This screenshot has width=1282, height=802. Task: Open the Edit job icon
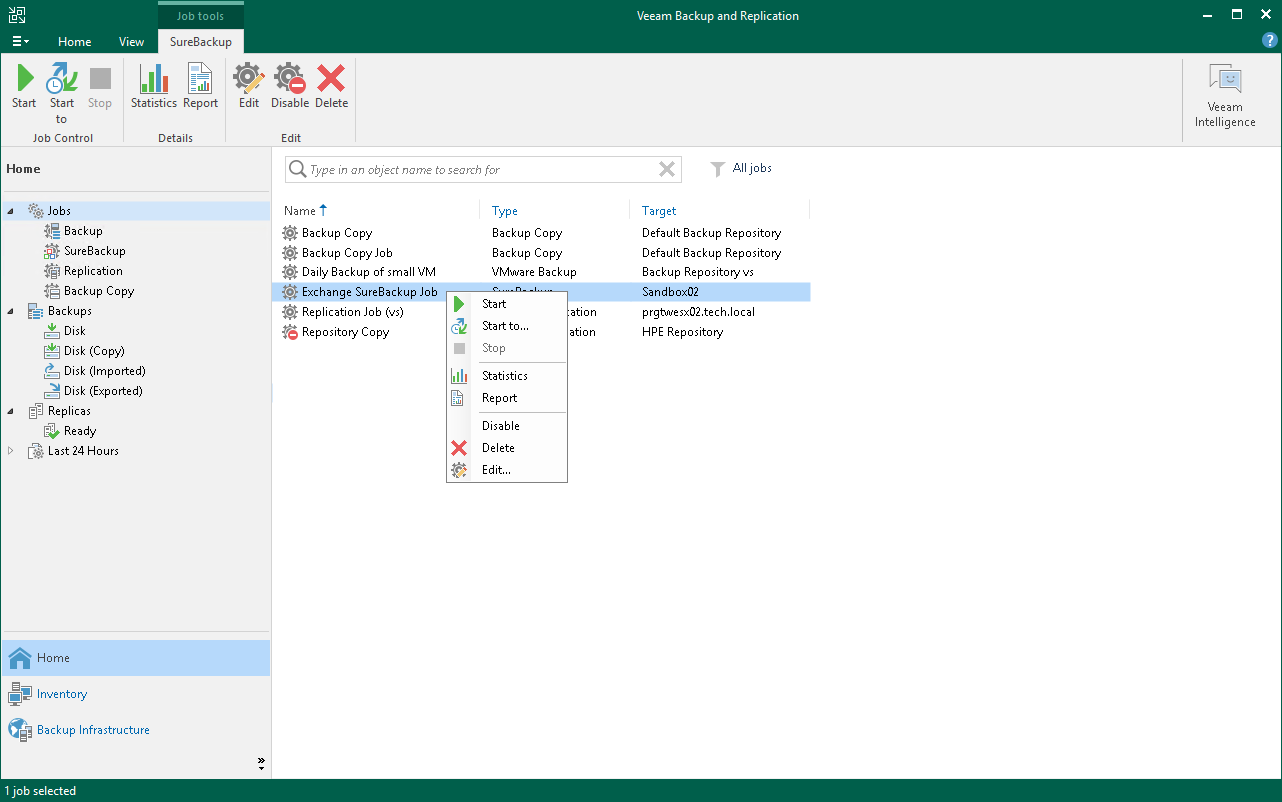pos(248,88)
